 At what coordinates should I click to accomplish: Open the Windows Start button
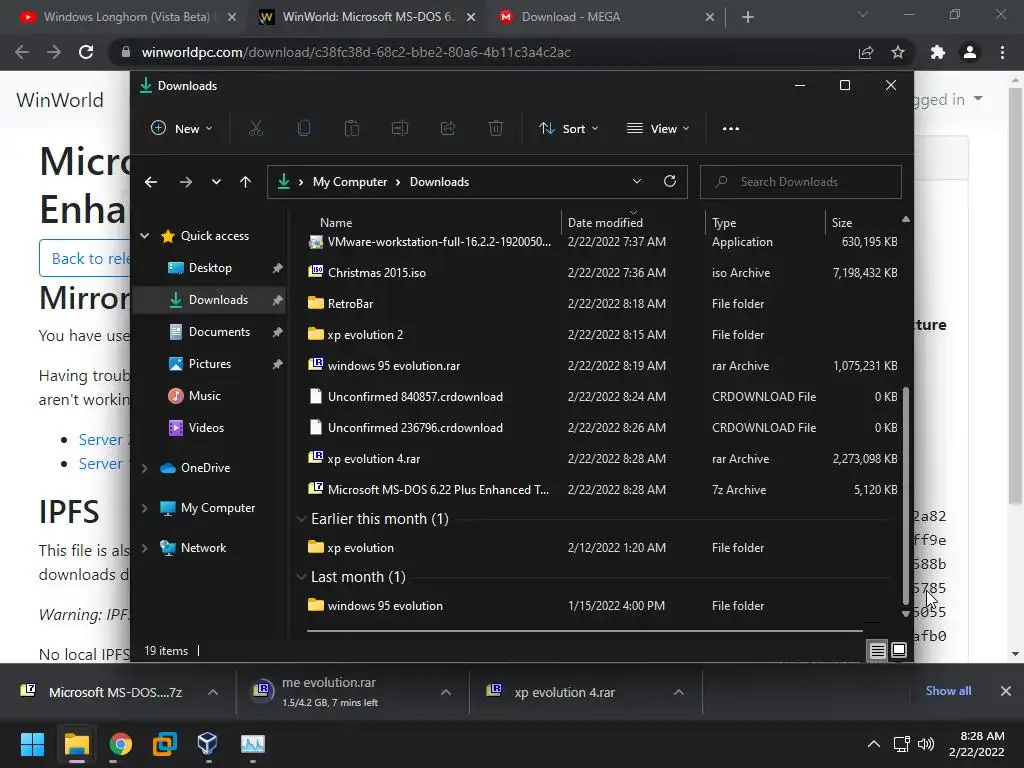tap(32, 744)
